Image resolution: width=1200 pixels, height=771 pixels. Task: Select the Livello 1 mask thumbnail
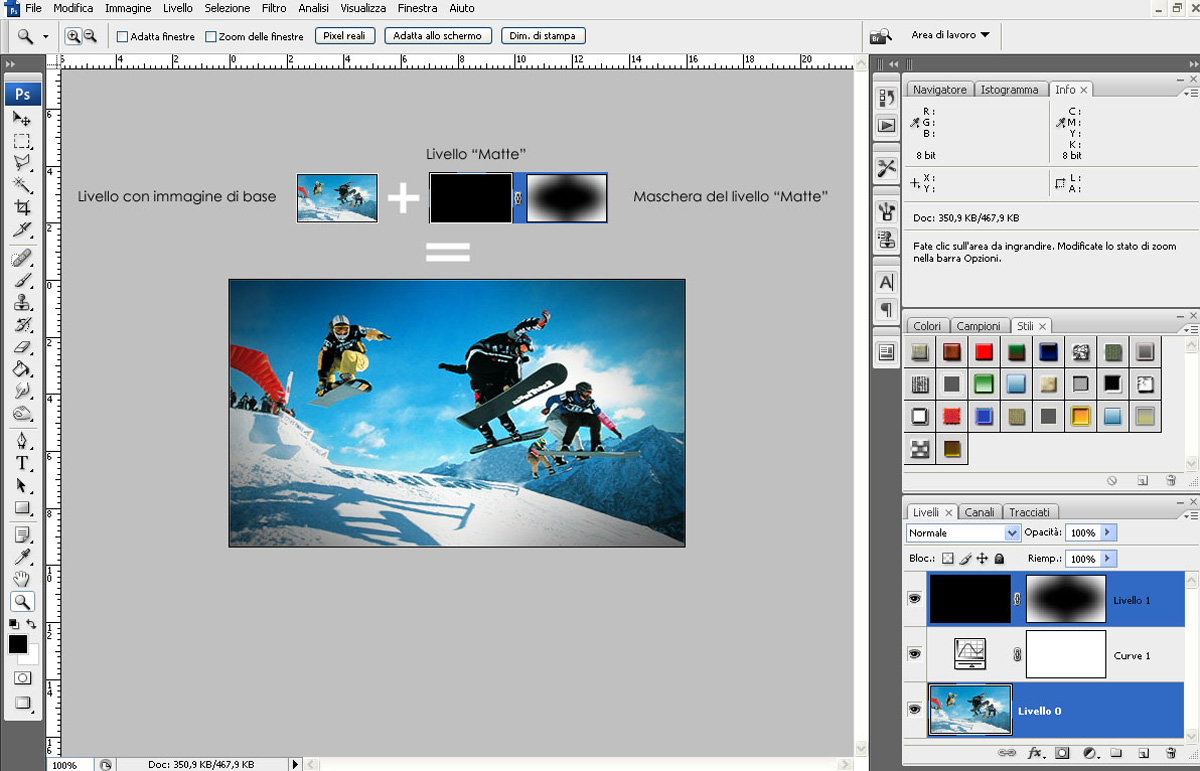1066,599
